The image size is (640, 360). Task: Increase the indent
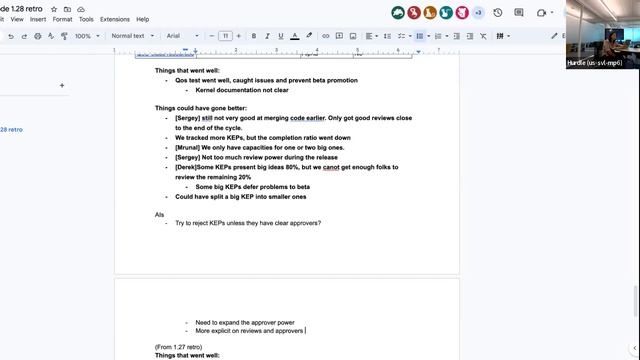tap(470, 36)
